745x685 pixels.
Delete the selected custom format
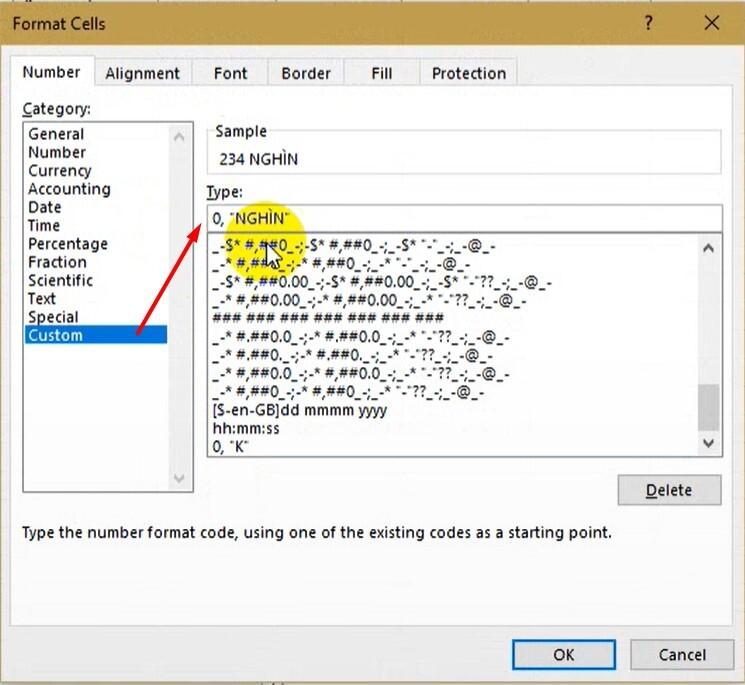click(x=669, y=490)
